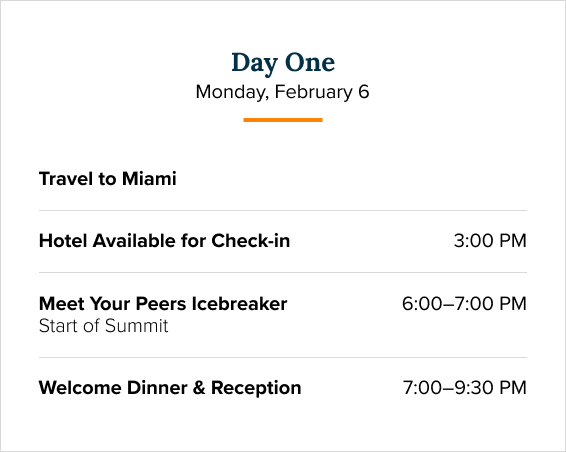This screenshot has height=452, width=566.
Task: Click the 6:00–7:00 PM time slot
Action: [464, 304]
